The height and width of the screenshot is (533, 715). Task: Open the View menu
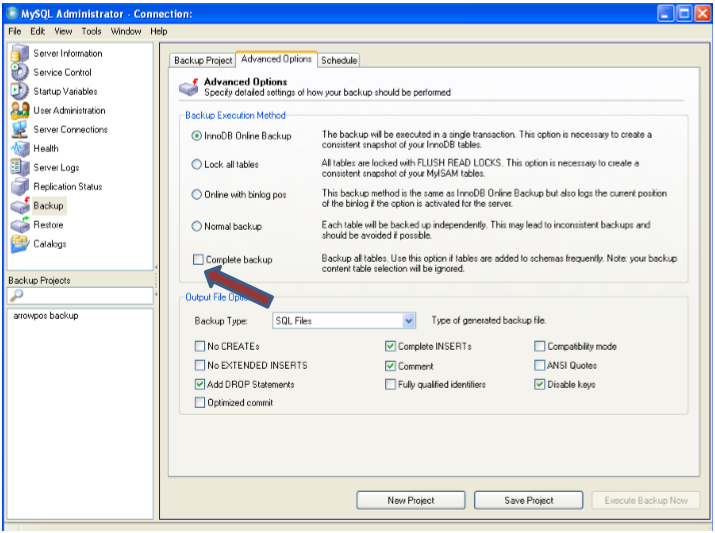63,31
